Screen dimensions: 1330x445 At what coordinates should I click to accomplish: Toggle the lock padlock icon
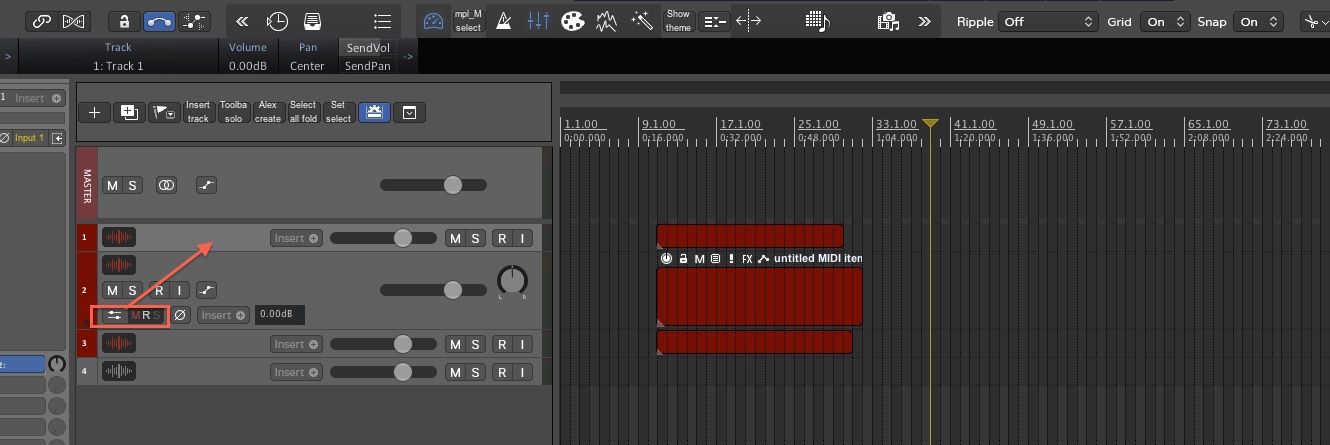[x=124, y=21]
